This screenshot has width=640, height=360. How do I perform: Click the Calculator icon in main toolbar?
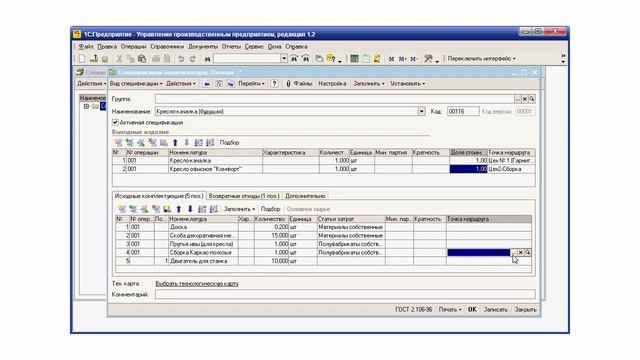pyautogui.click(x=354, y=59)
